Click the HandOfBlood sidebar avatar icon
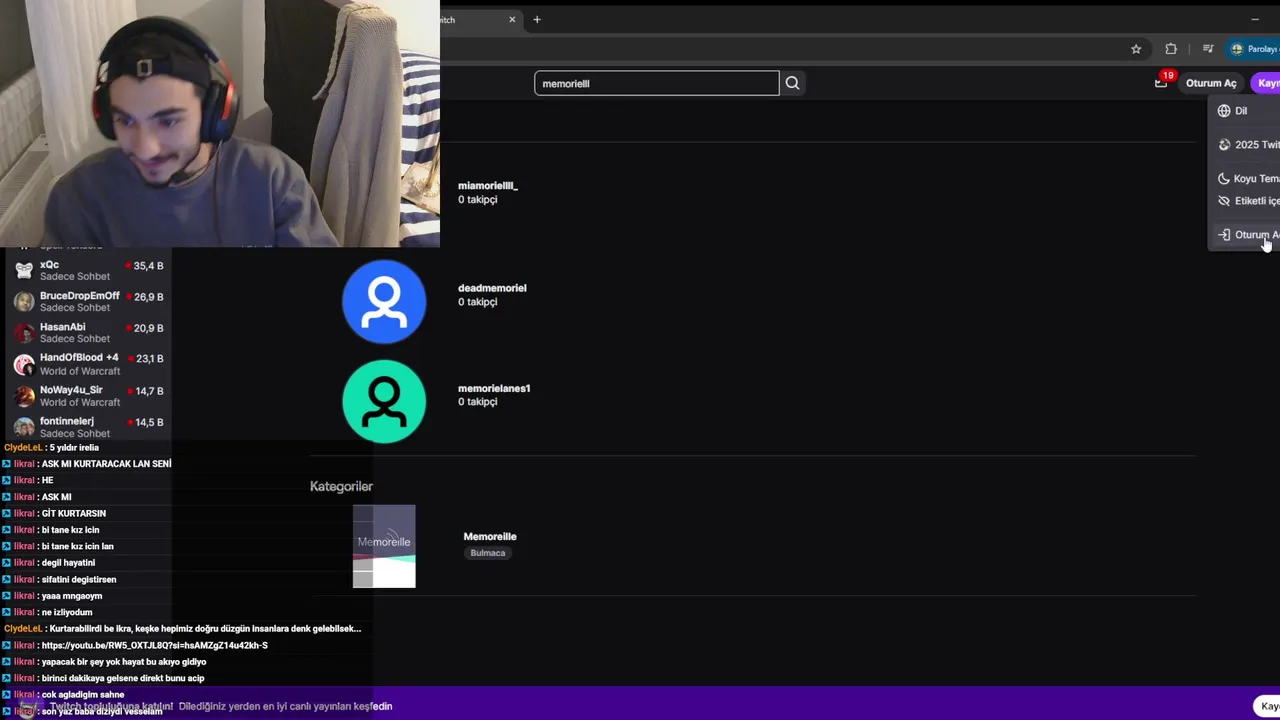This screenshot has width=1280, height=720. [24, 365]
